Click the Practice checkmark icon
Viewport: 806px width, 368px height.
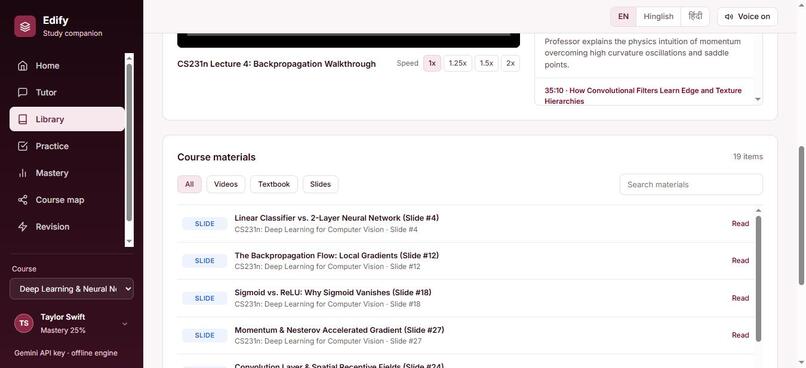tap(22, 146)
